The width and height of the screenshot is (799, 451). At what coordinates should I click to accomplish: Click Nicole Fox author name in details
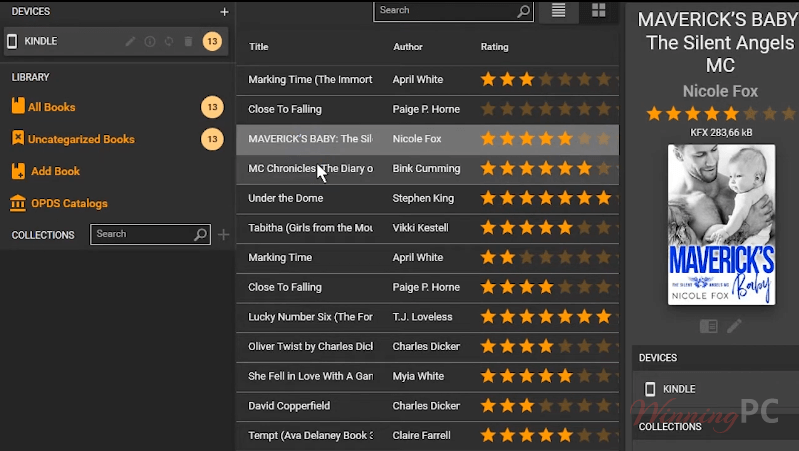(x=720, y=91)
